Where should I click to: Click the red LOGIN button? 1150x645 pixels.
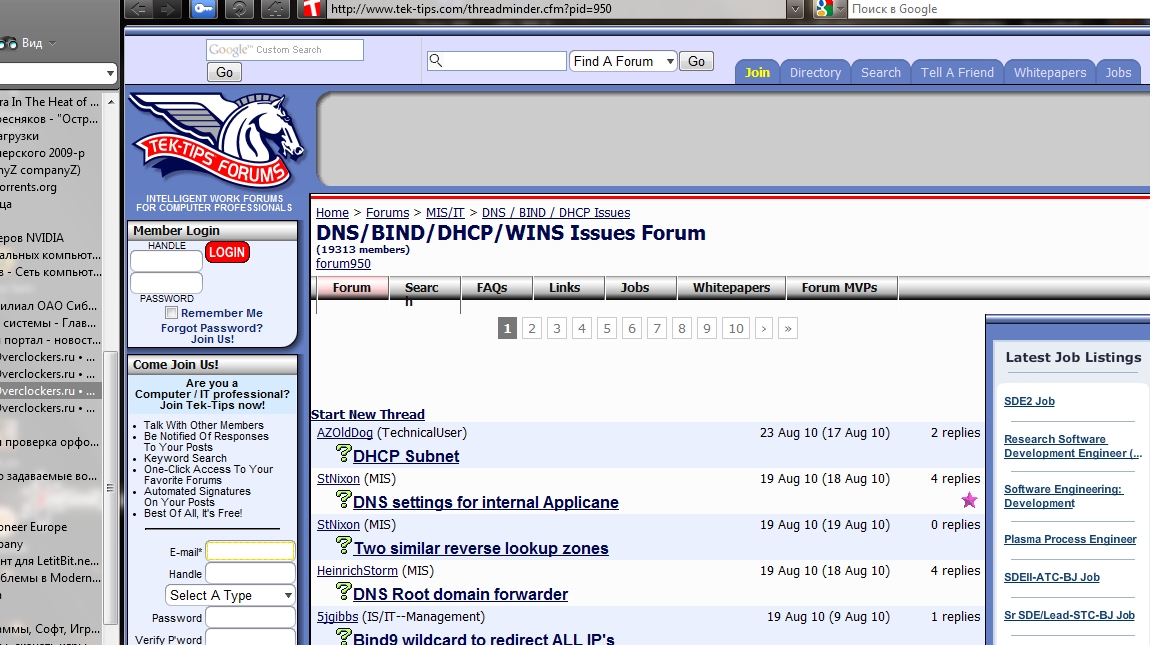coord(227,252)
